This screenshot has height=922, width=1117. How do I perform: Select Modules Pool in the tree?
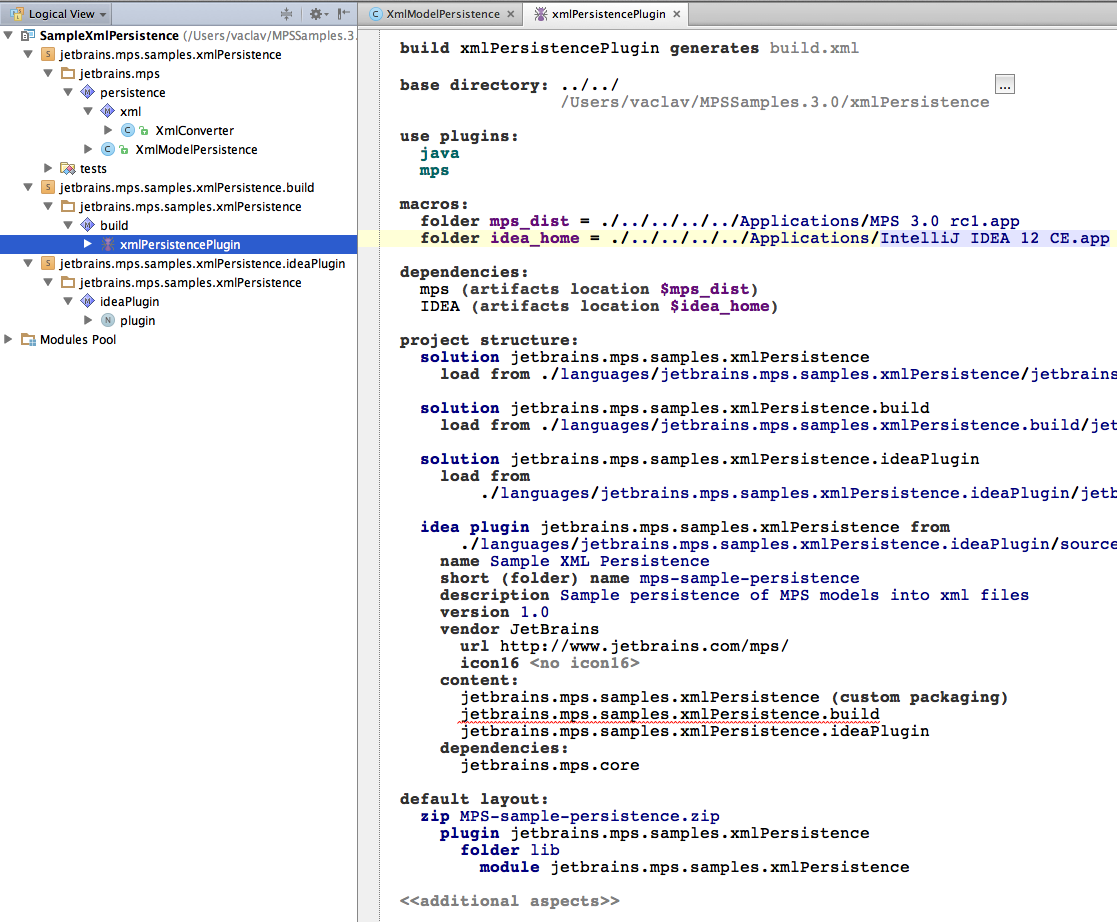78,340
